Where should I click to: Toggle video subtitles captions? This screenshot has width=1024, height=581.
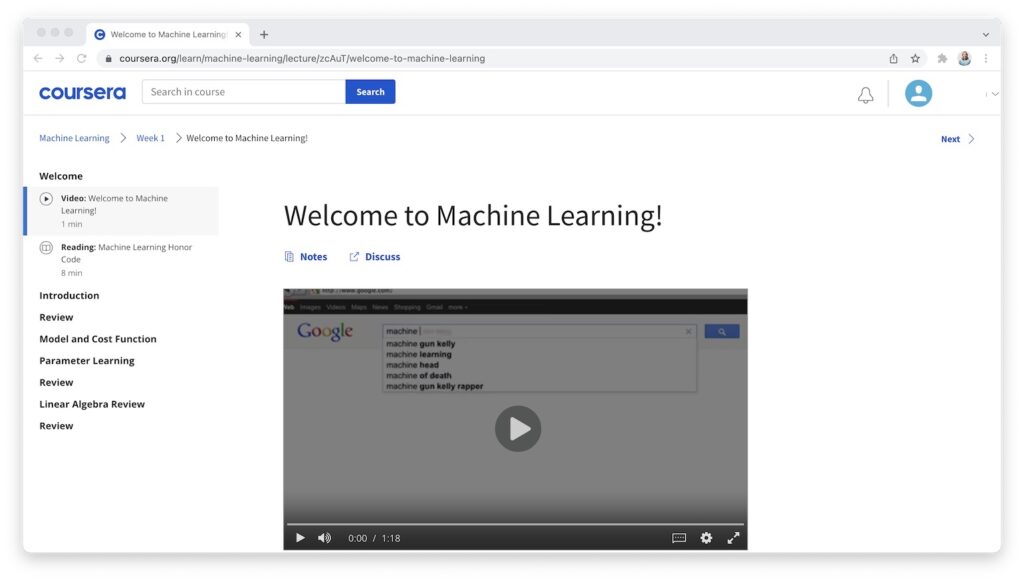point(679,538)
